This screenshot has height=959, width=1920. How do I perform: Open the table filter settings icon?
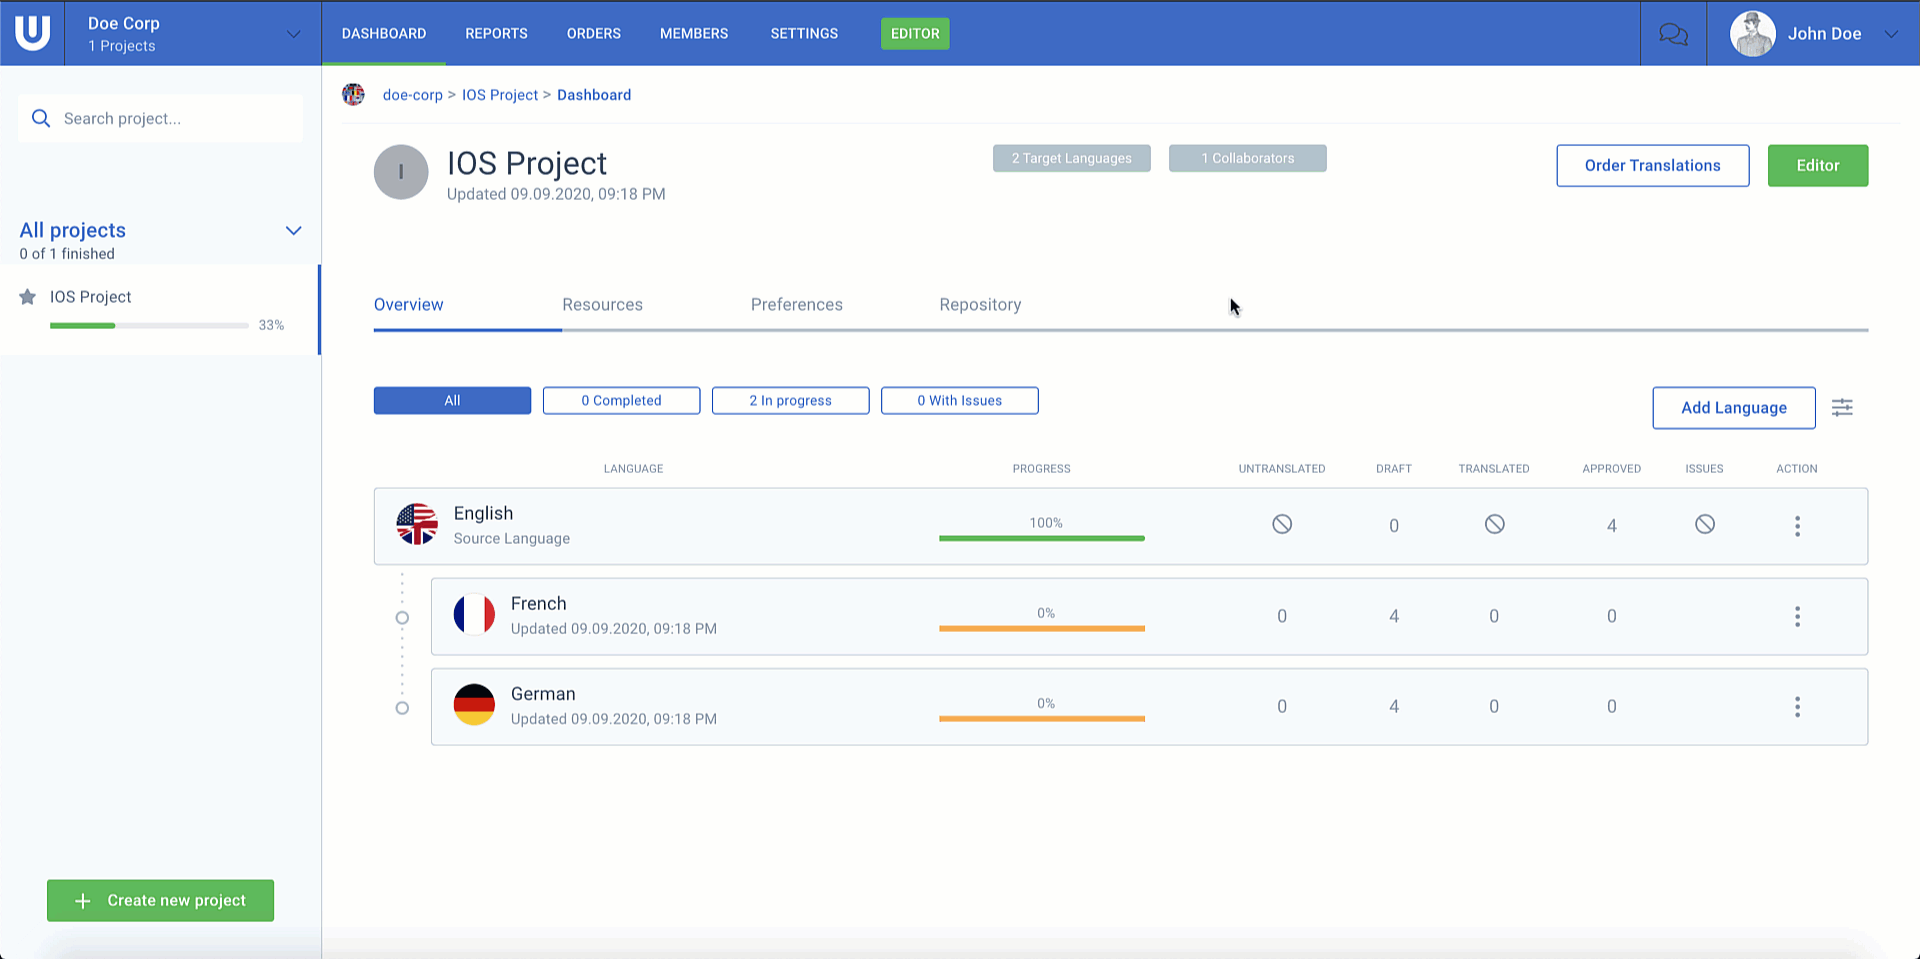point(1842,407)
